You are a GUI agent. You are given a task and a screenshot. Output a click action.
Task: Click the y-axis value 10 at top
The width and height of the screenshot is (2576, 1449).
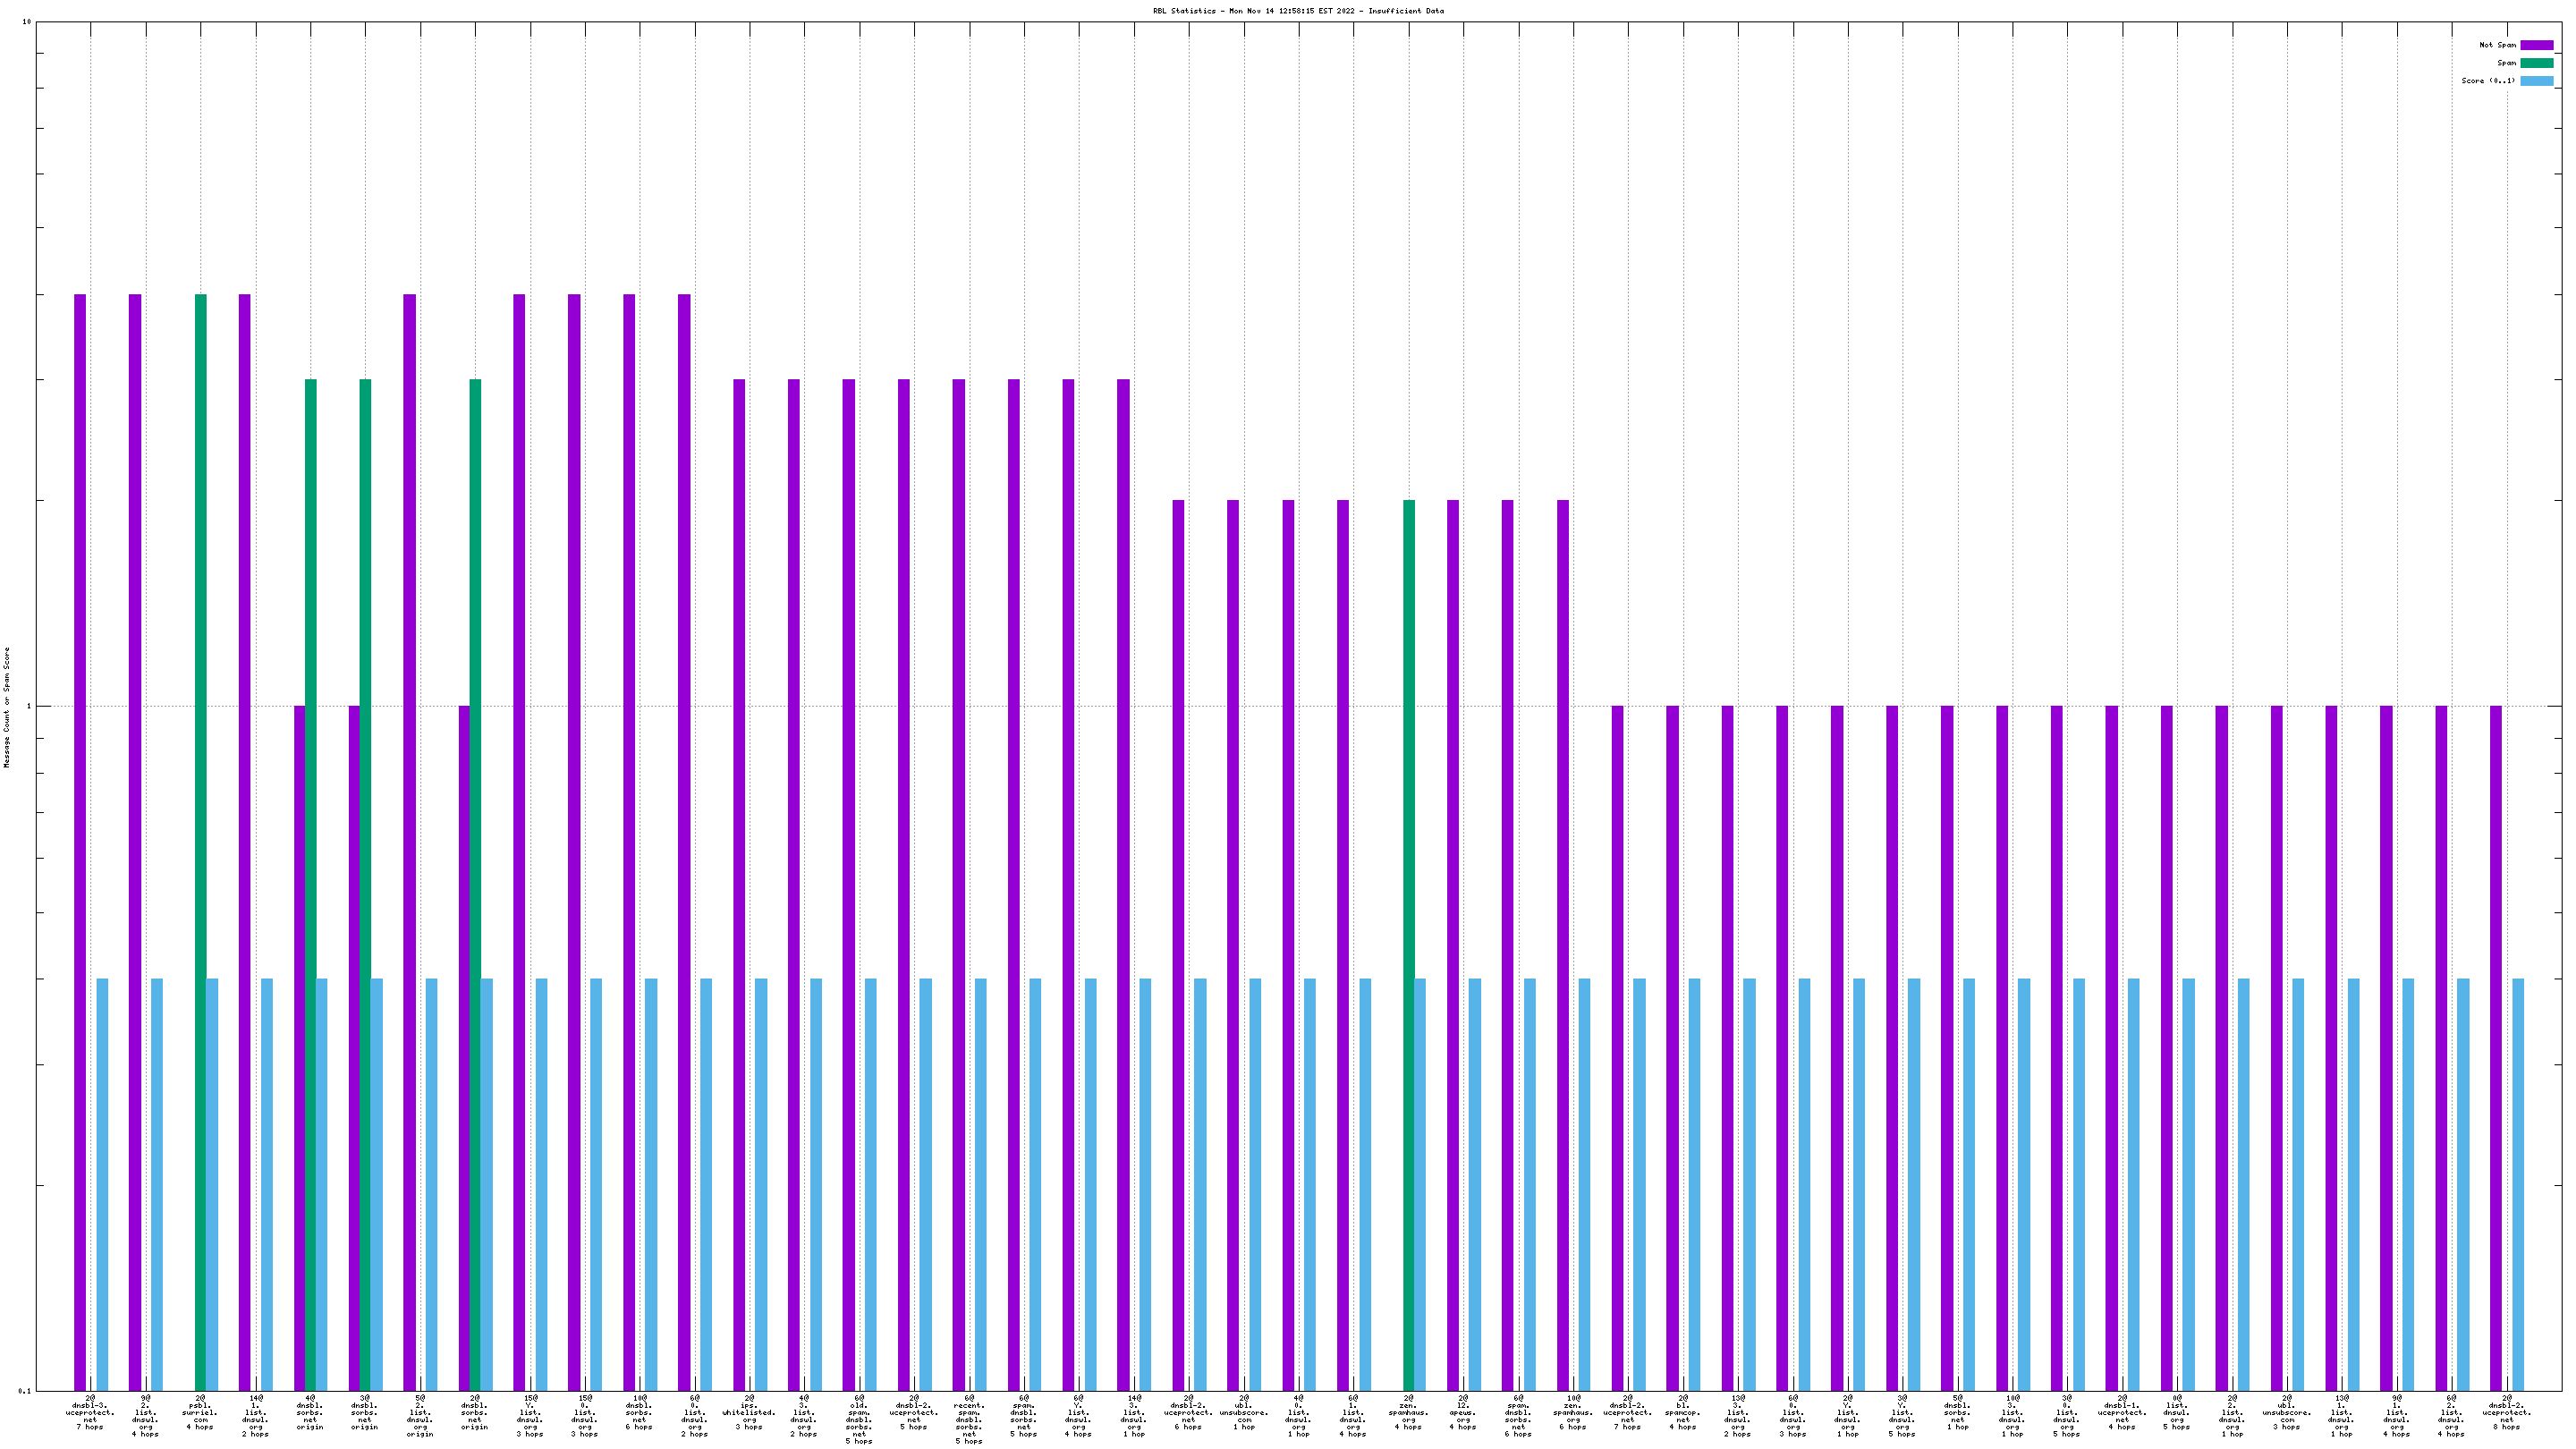27,22
